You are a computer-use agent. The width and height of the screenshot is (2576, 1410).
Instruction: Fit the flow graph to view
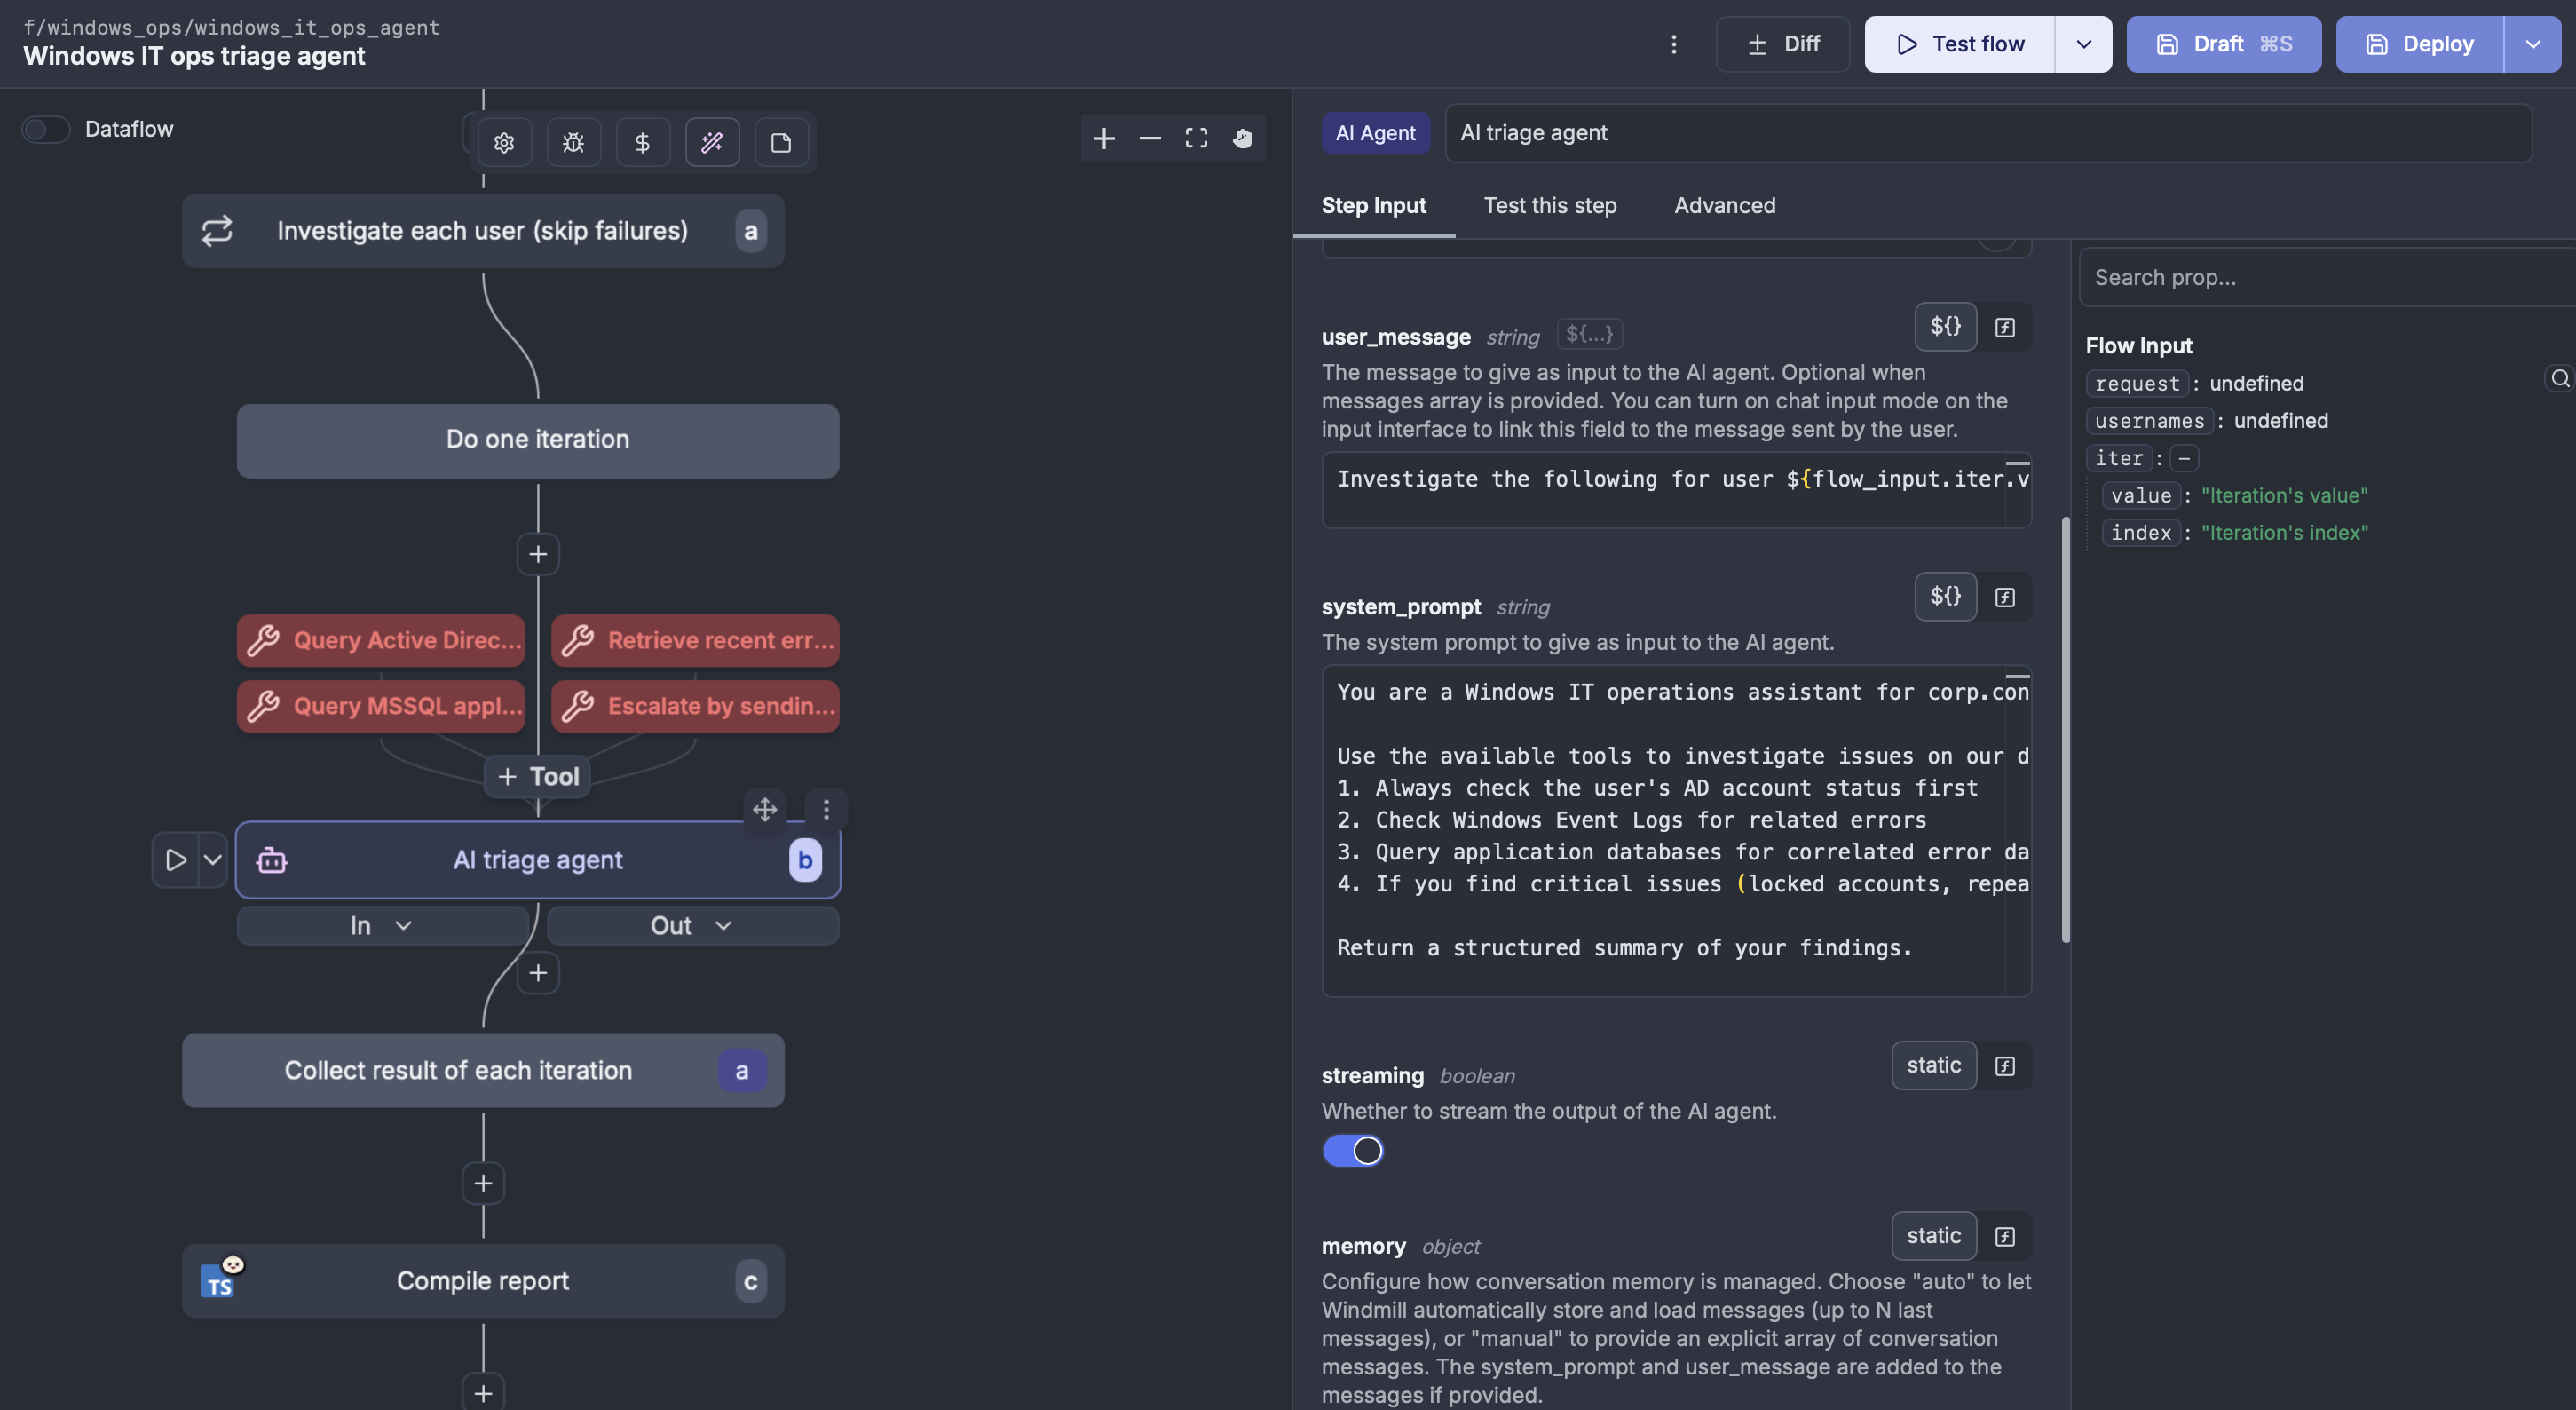1196,138
